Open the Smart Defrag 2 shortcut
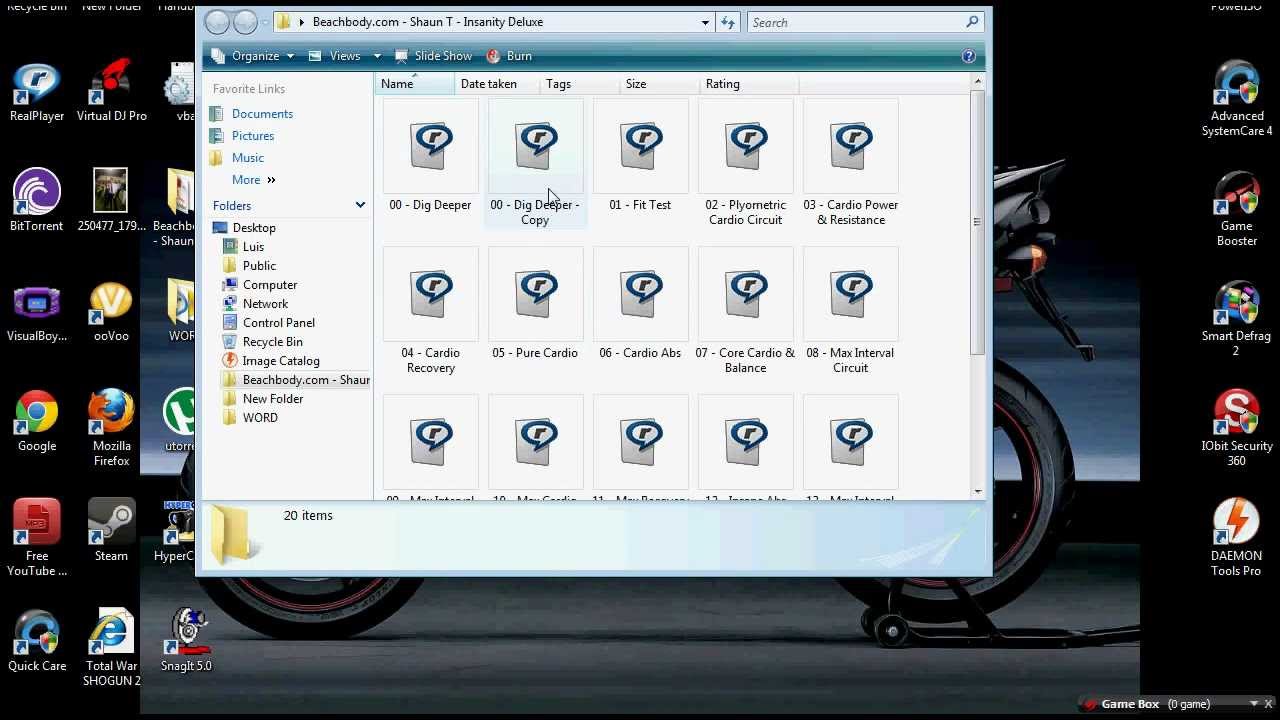1280x720 pixels. (x=1237, y=319)
